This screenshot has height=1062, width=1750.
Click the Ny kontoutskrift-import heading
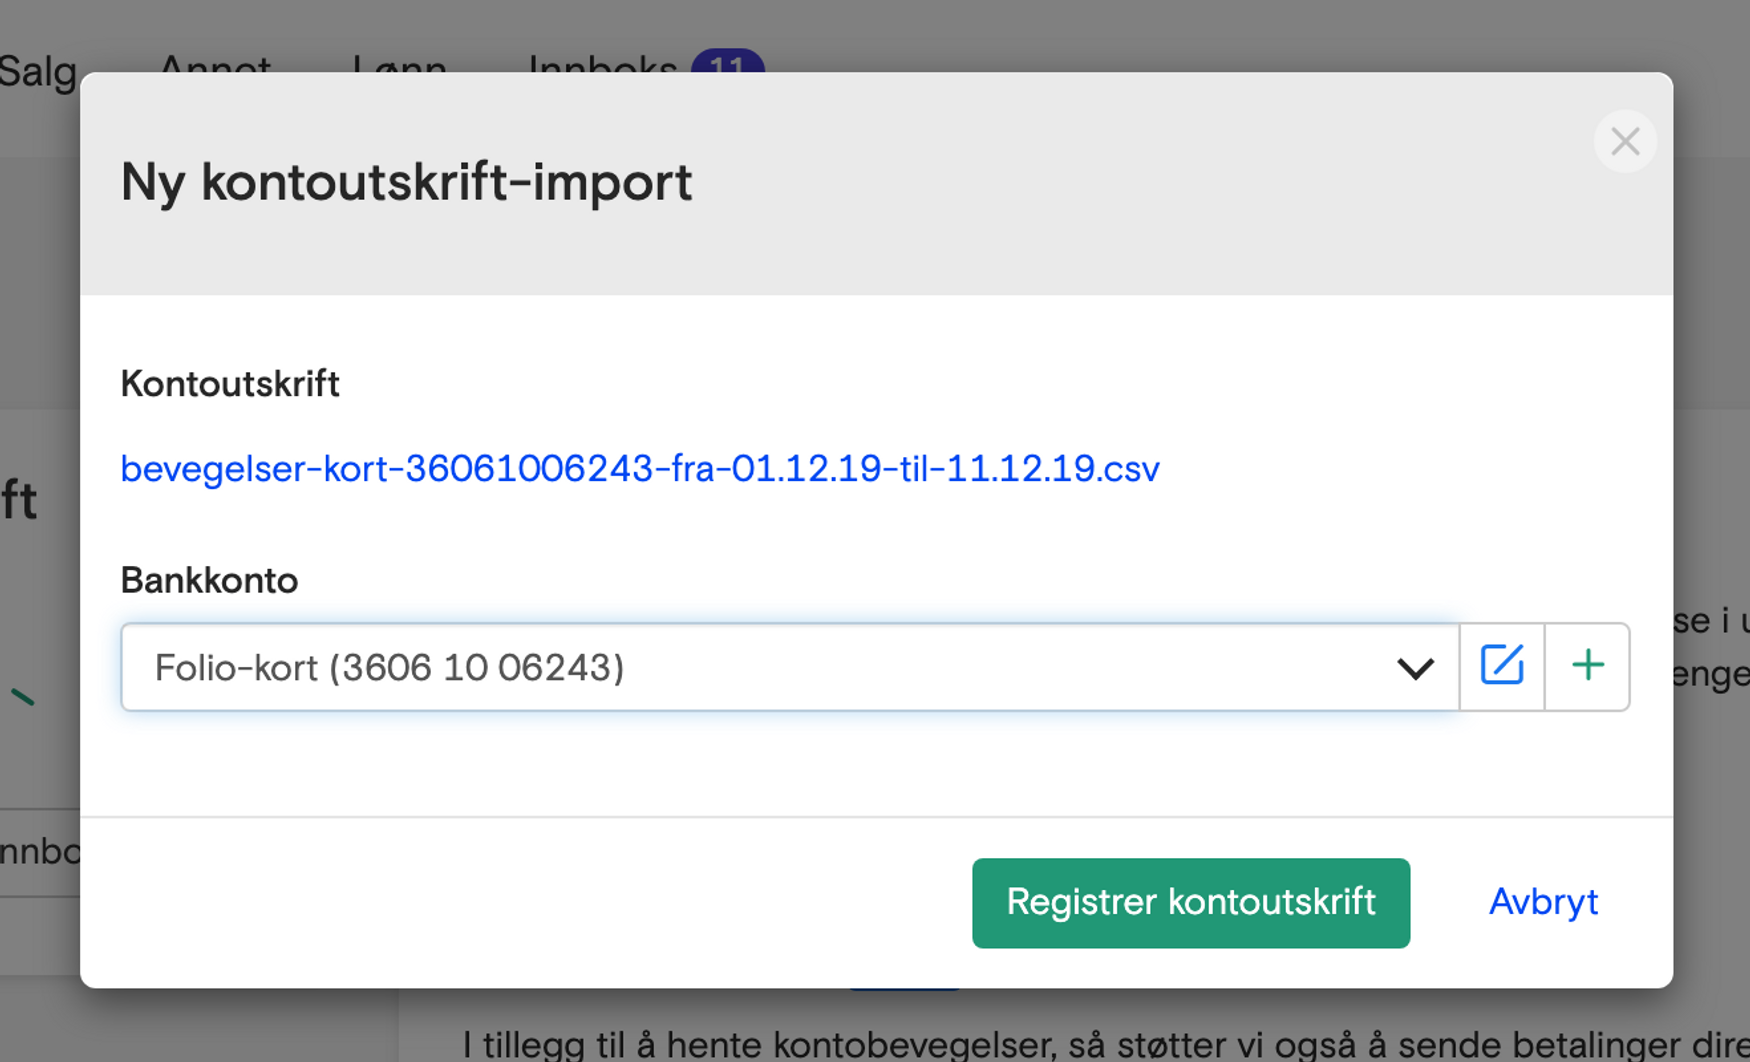point(406,182)
